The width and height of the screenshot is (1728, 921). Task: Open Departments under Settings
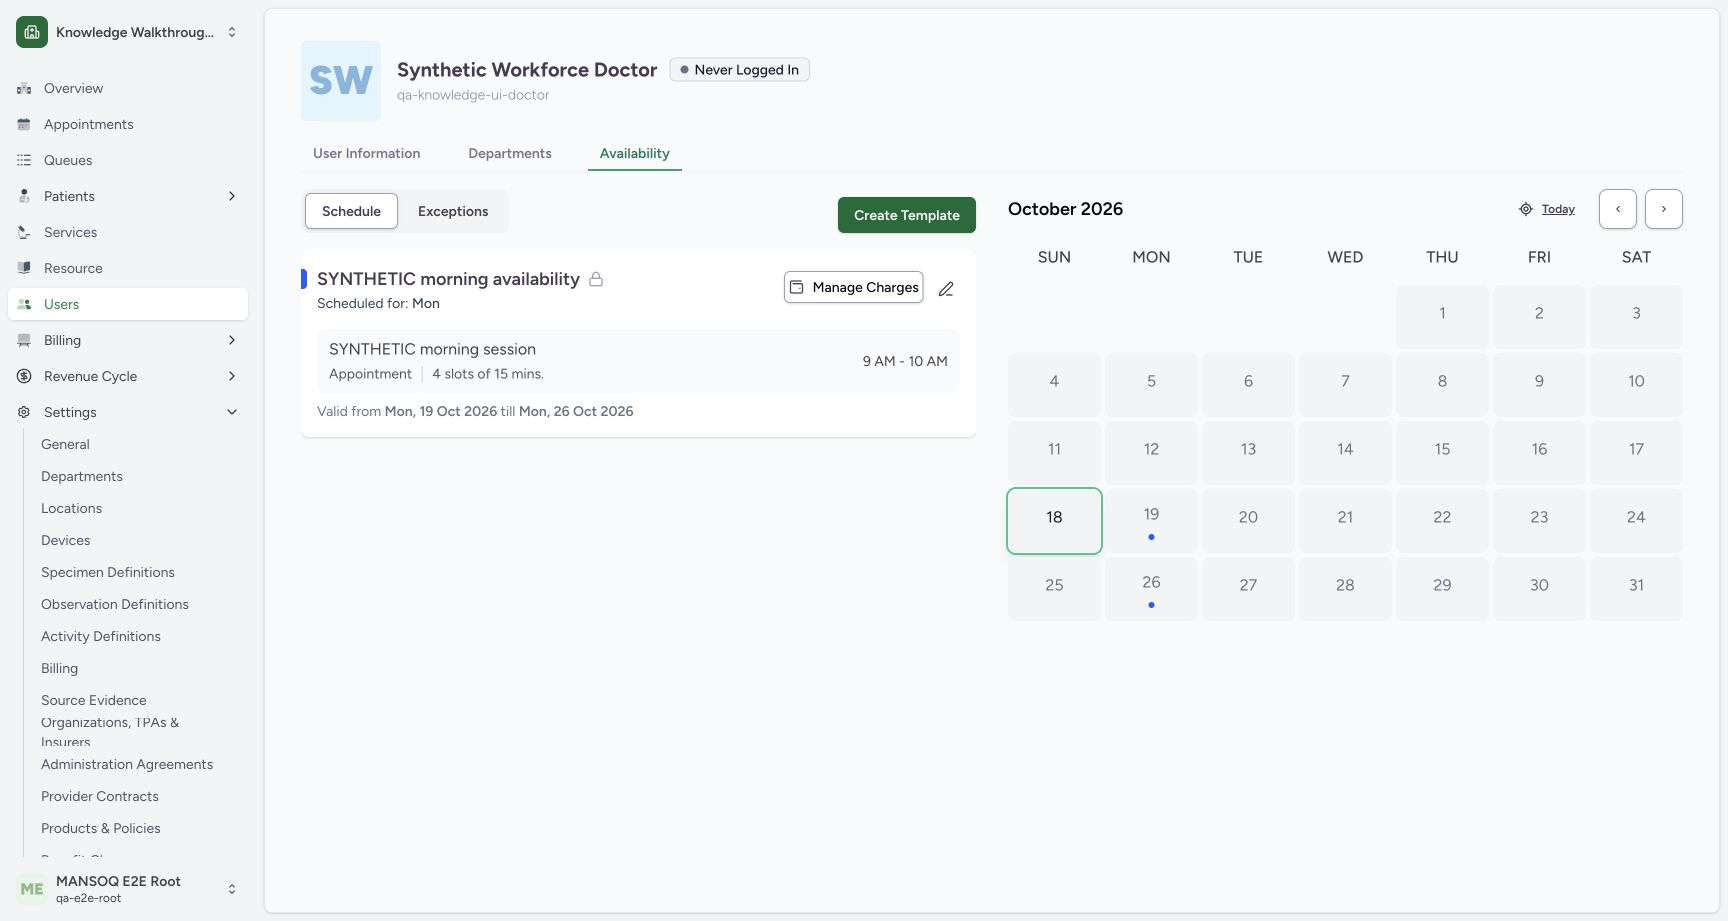[x=82, y=476]
